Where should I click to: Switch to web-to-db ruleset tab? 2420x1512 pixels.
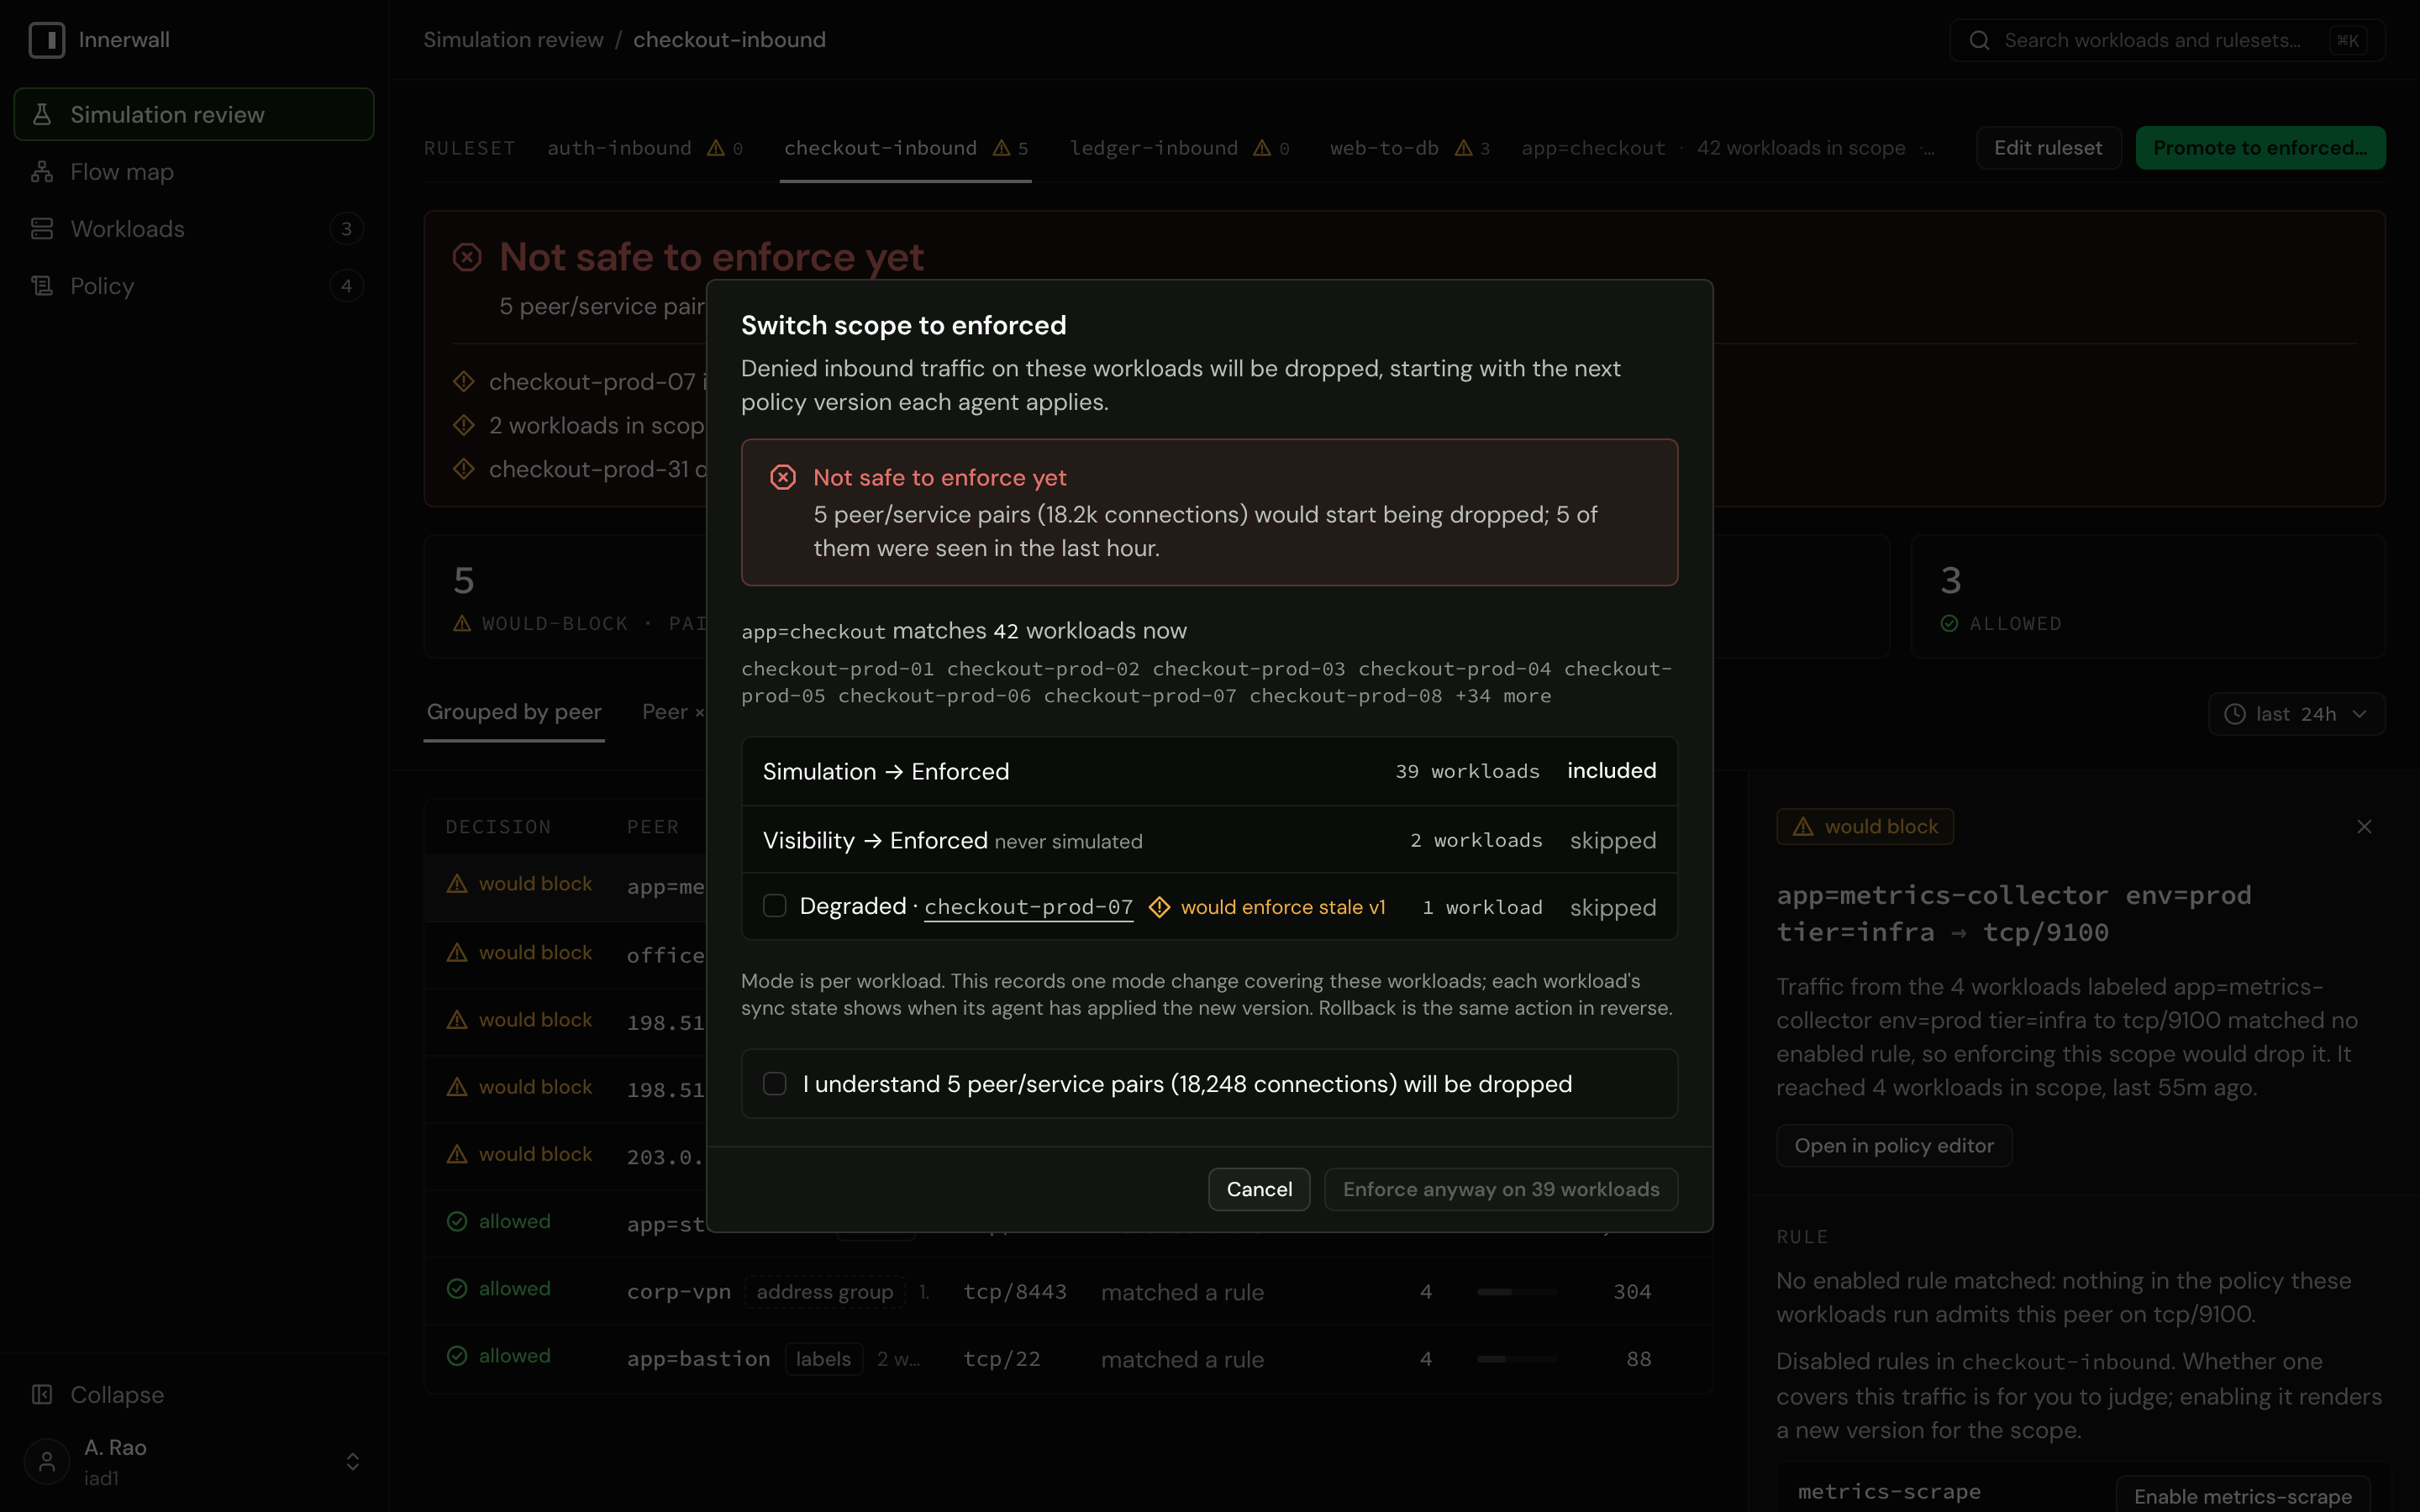pos(1410,148)
